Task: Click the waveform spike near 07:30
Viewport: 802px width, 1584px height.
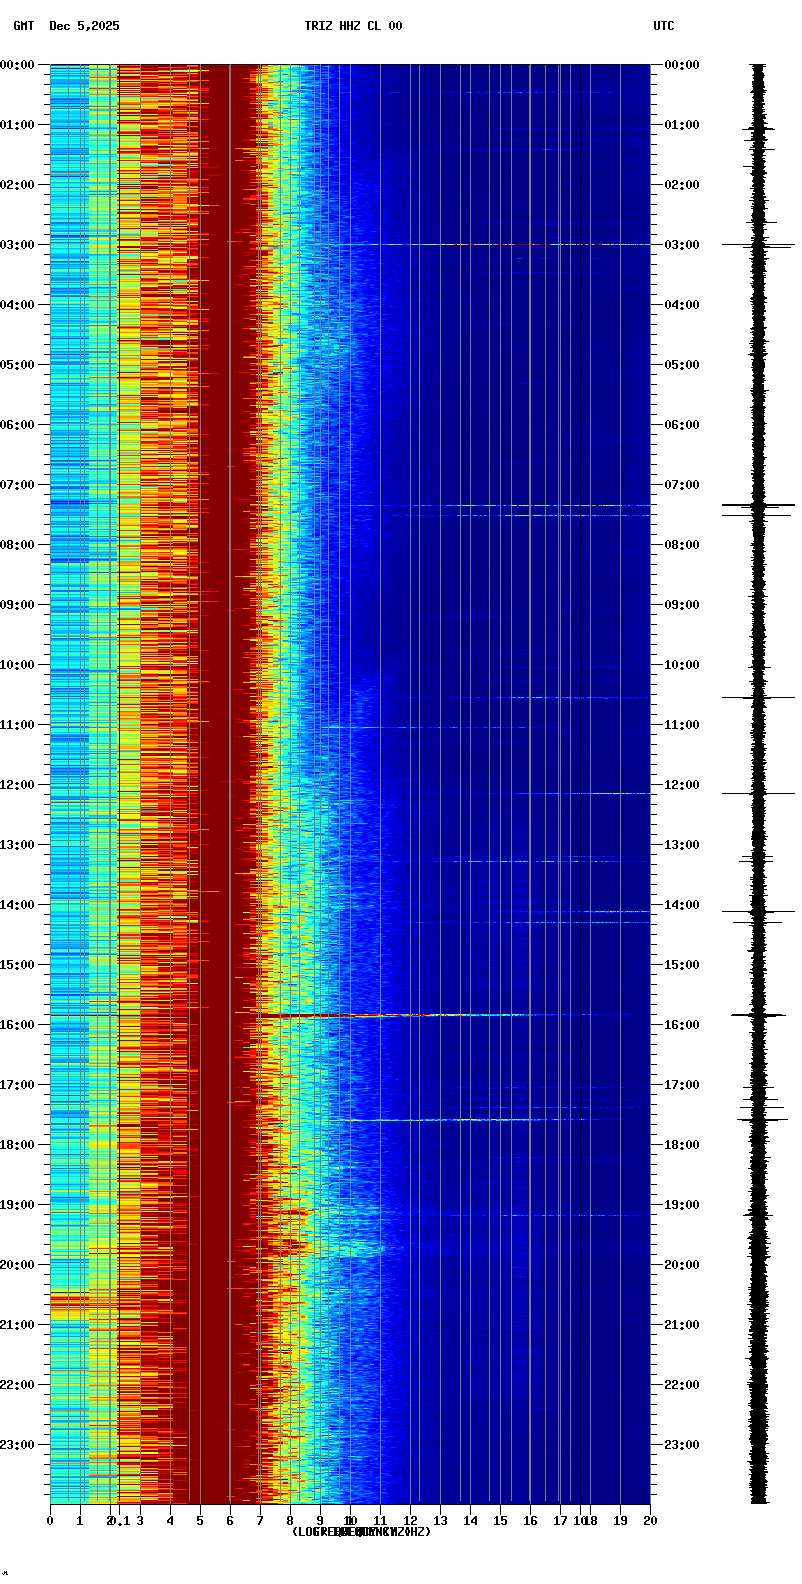Action: pyautogui.click(x=758, y=506)
